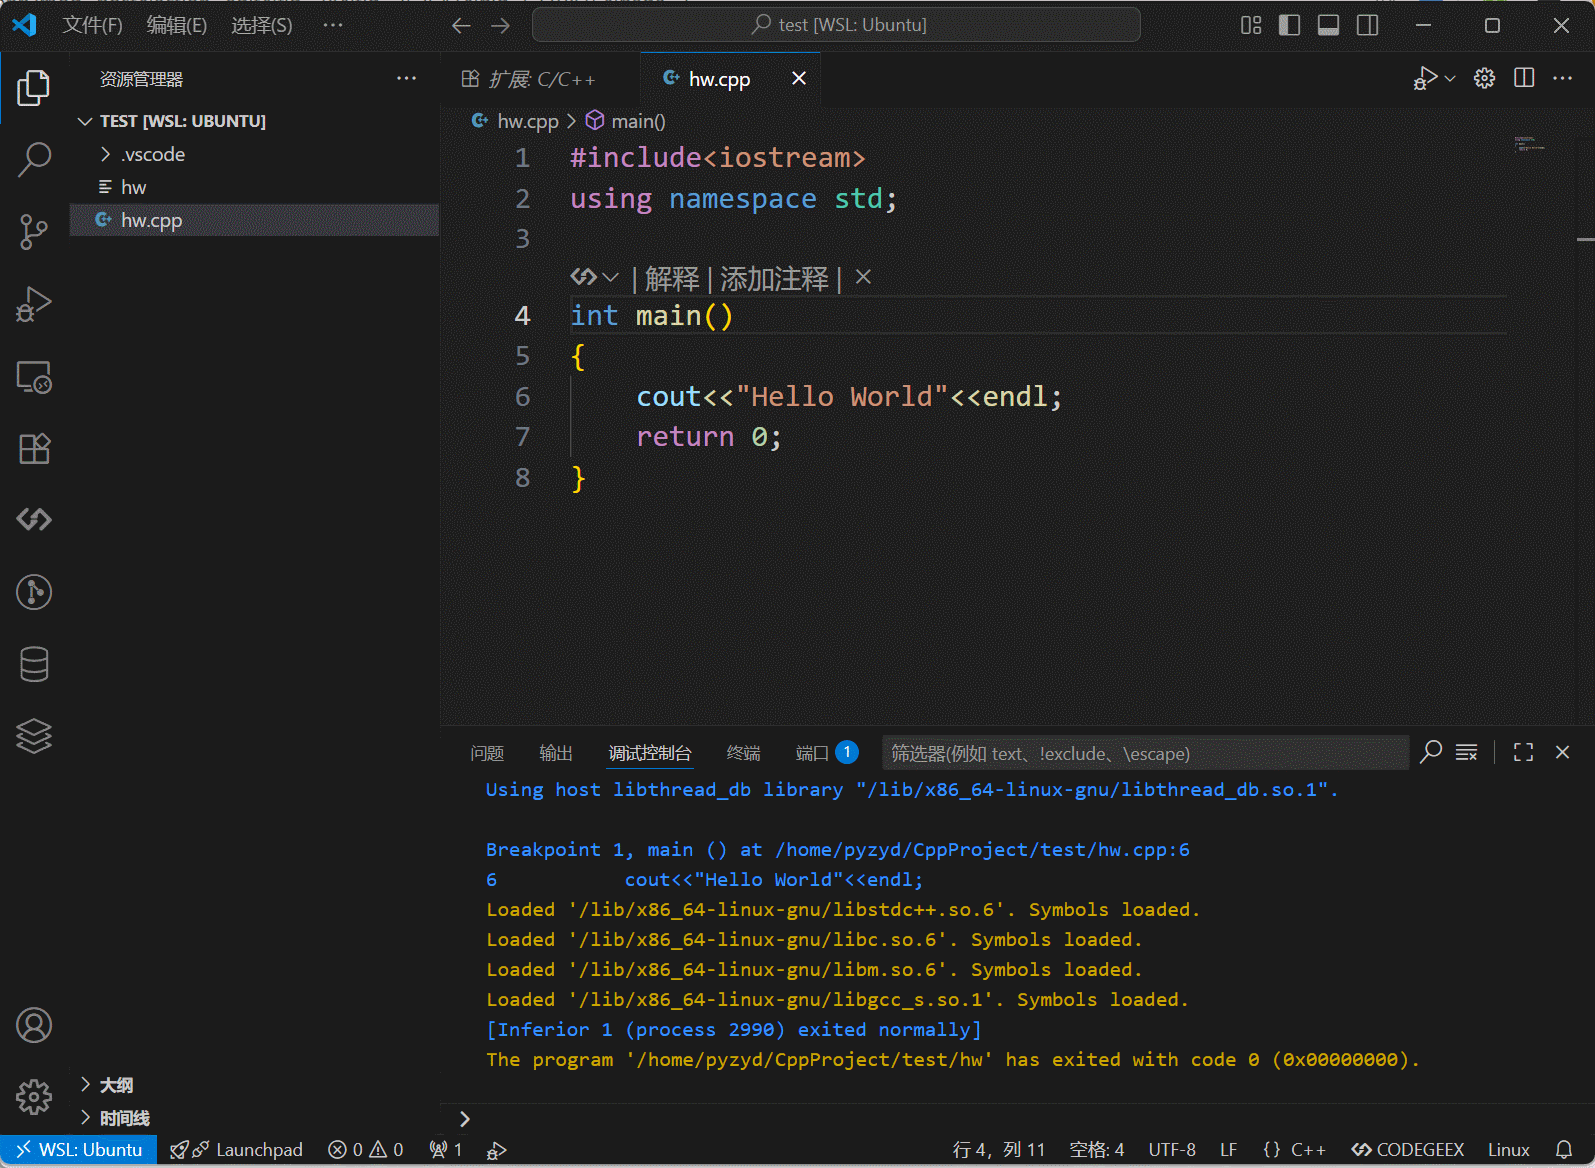The height and width of the screenshot is (1168, 1595).
Task: Click Launchpad in status bar
Action: pyautogui.click(x=237, y=1150)
